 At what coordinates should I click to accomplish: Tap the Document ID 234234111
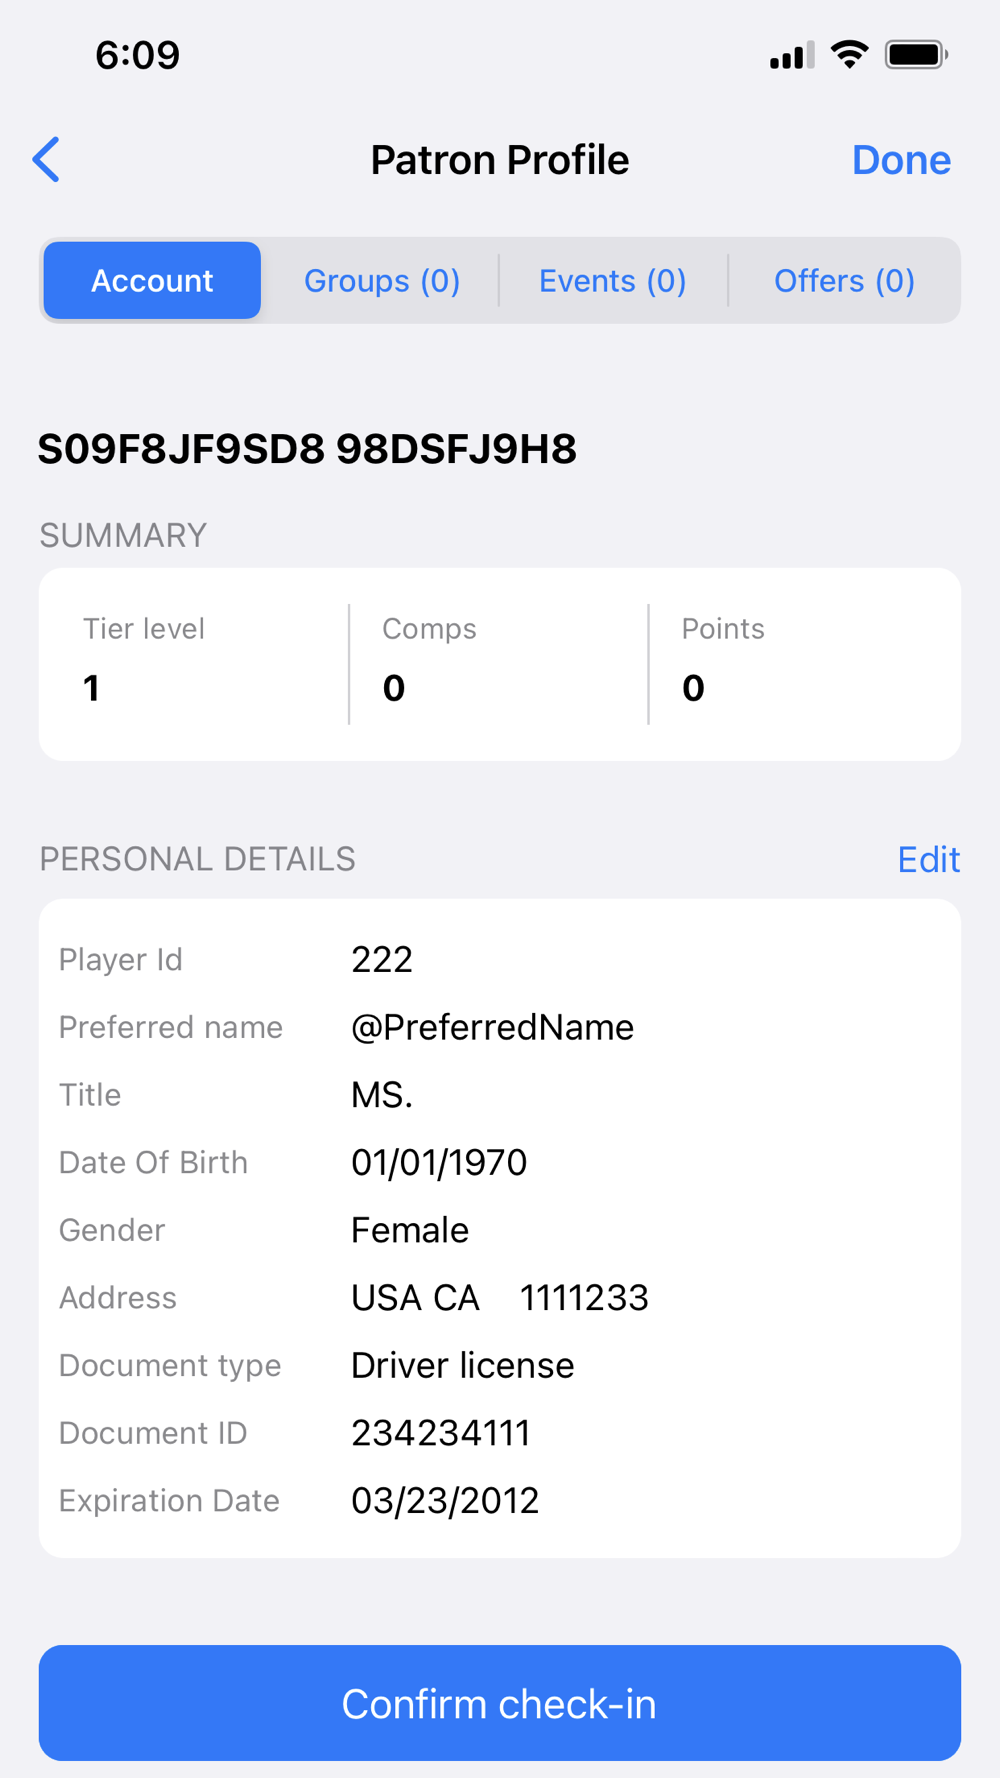440,1433
